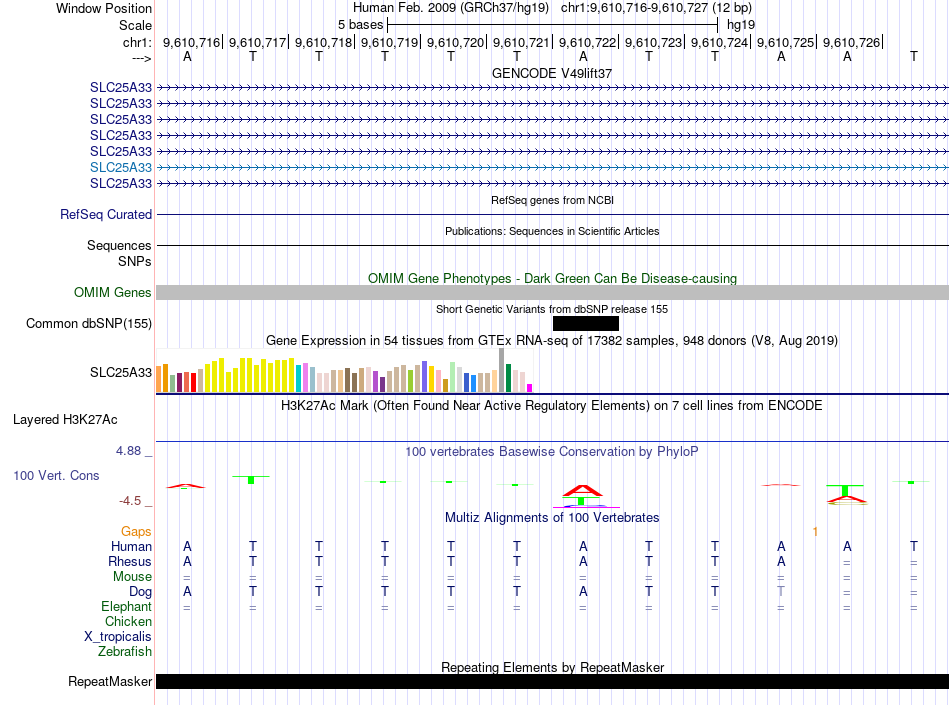Click the Human species label
950x705 pixels.
pos(131,546)
